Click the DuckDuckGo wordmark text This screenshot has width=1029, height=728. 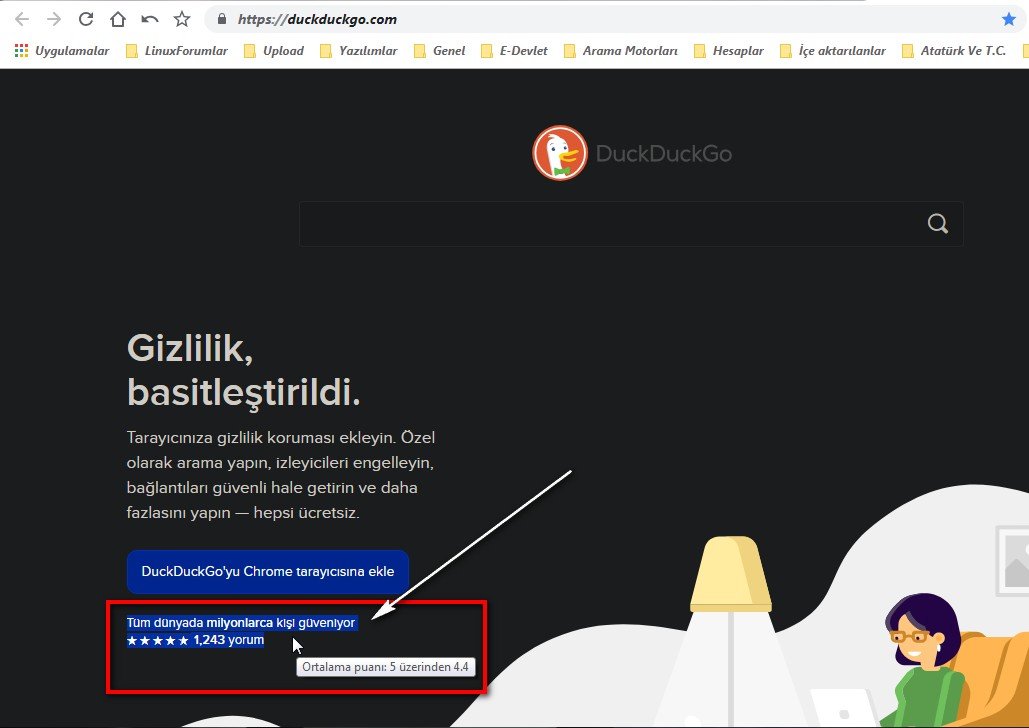click(x=663, y=154)
